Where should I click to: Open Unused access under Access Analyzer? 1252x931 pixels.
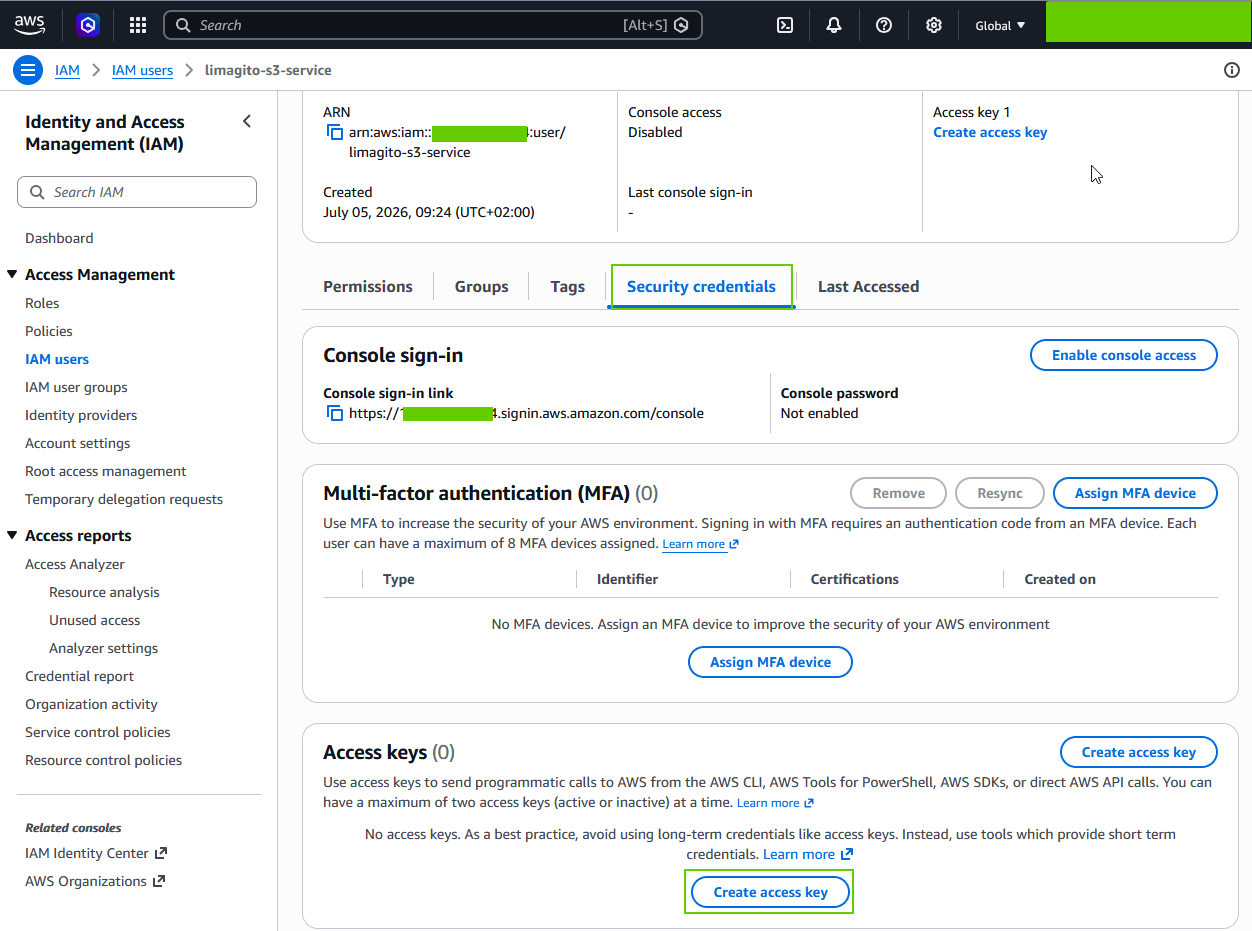[94, 620]
